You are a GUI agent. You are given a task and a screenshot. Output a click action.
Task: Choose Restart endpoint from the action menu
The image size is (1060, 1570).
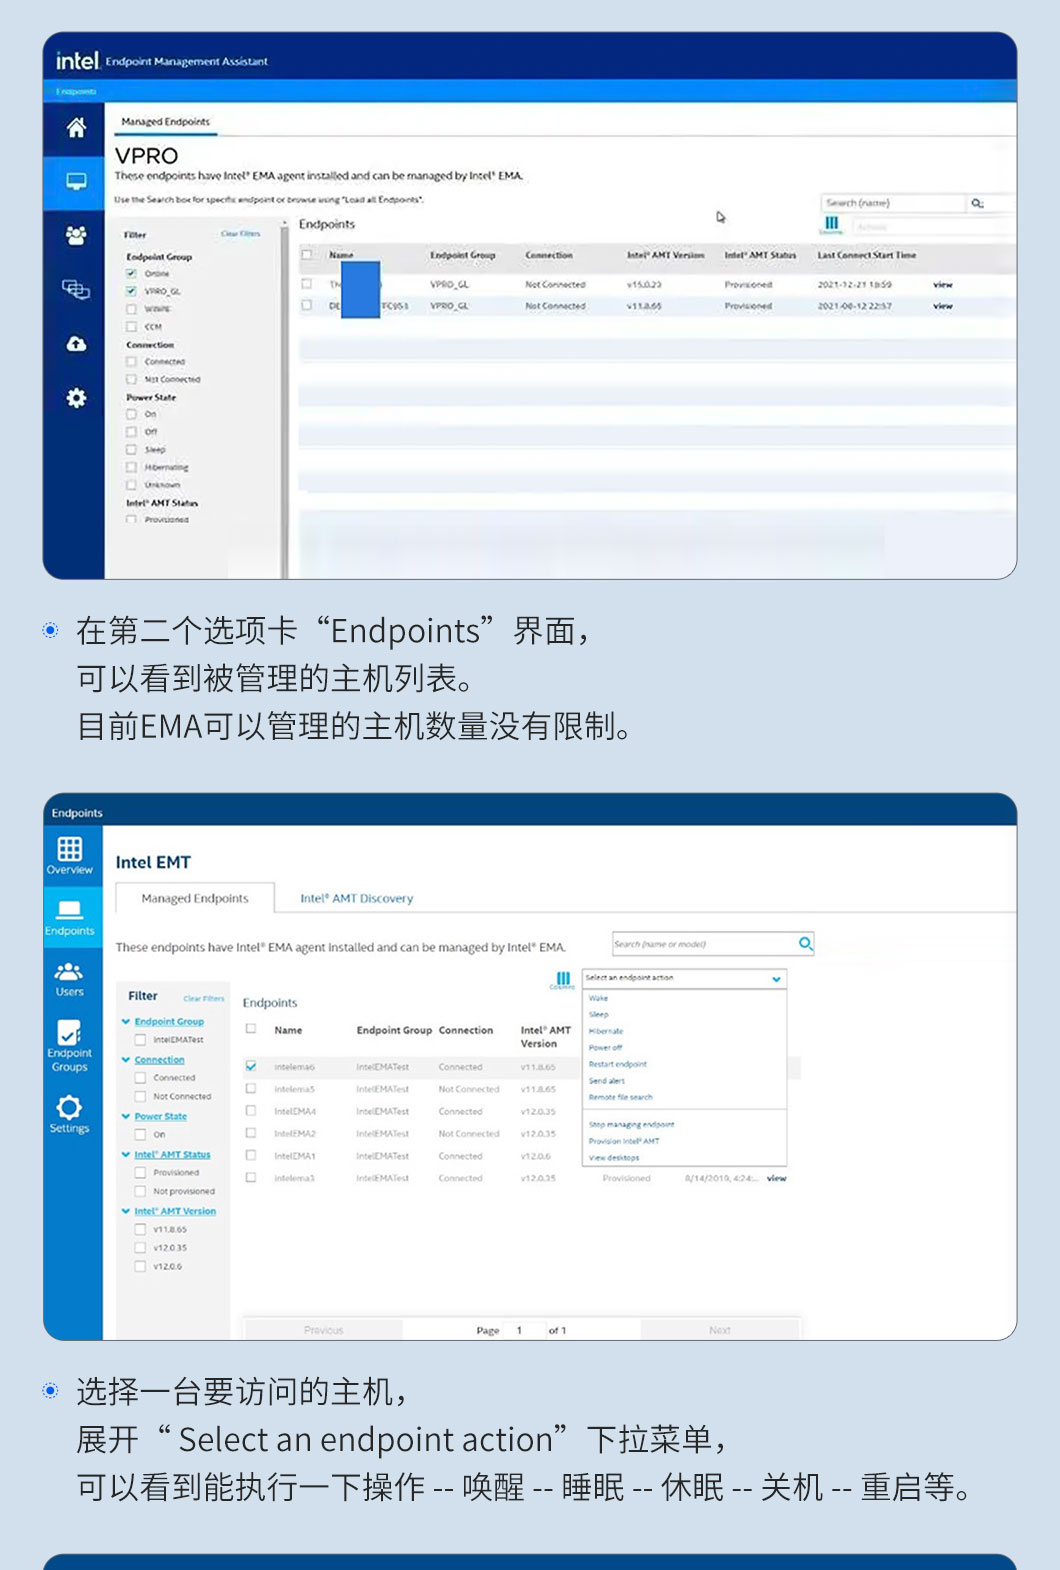click(x=618, y=1064)
